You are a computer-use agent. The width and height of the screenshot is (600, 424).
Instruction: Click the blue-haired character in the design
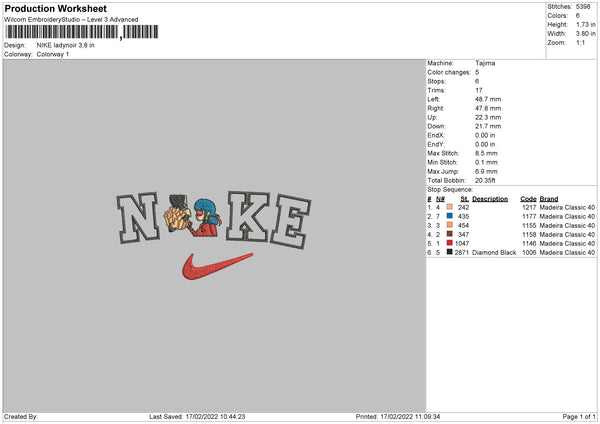[x=207, y=217]
